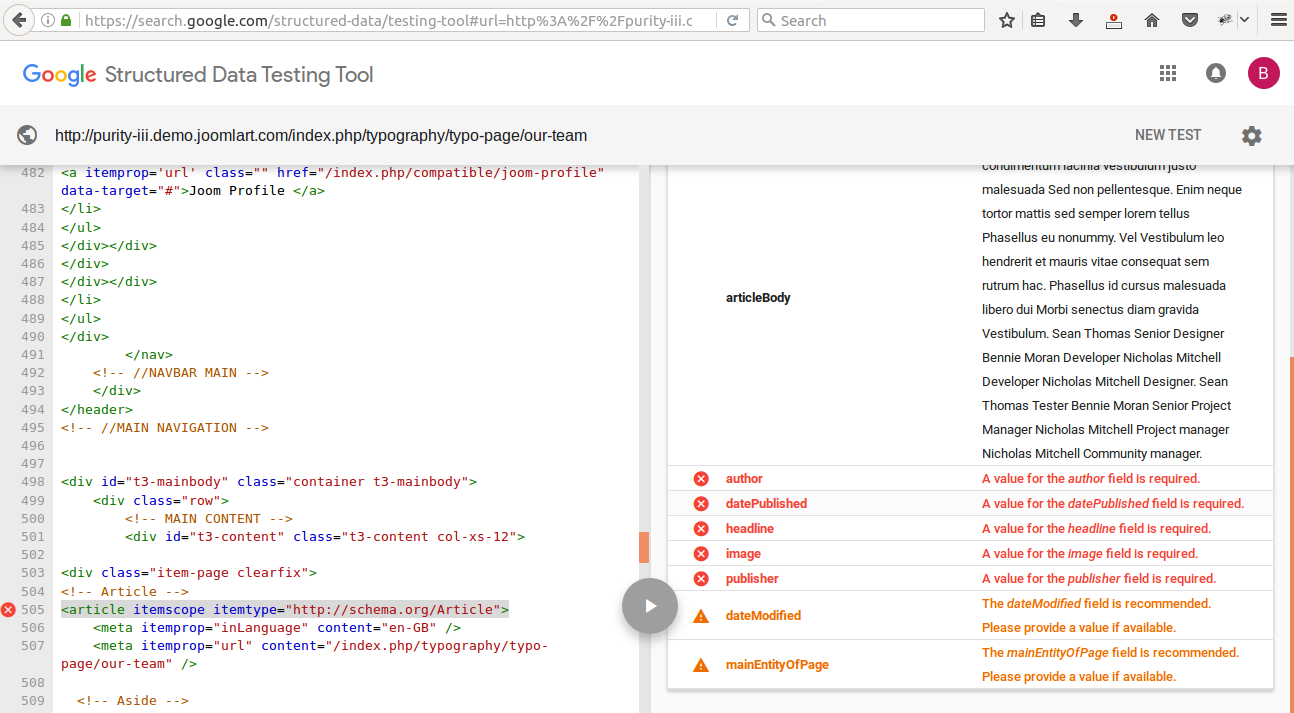Click the warning icon beside dateModified
The width and height of the screenshot is (1294, 713).
coord(701,616)
